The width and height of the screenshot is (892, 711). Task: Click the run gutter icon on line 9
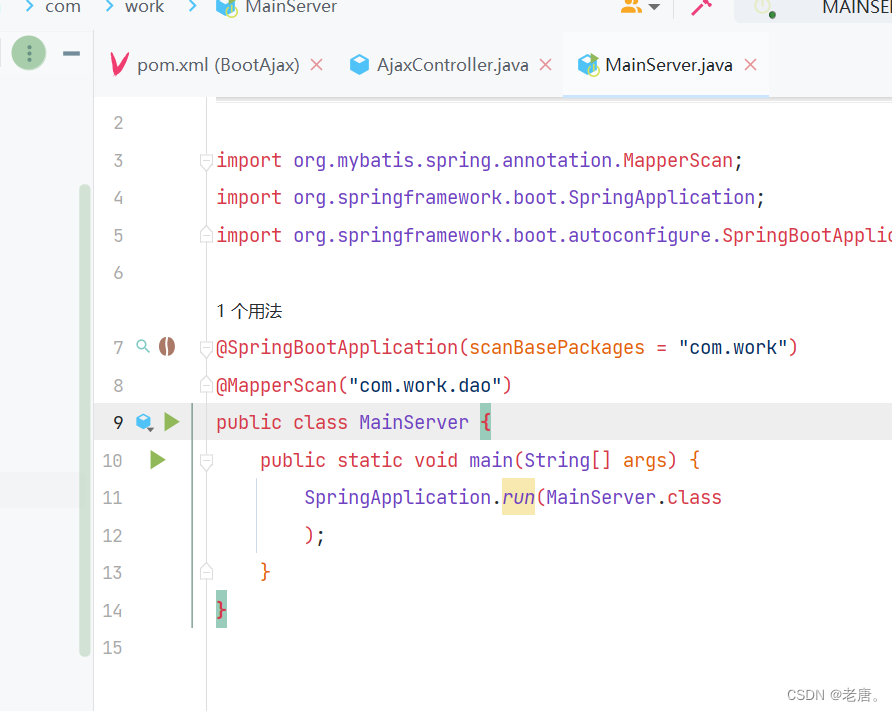point(171,422)
